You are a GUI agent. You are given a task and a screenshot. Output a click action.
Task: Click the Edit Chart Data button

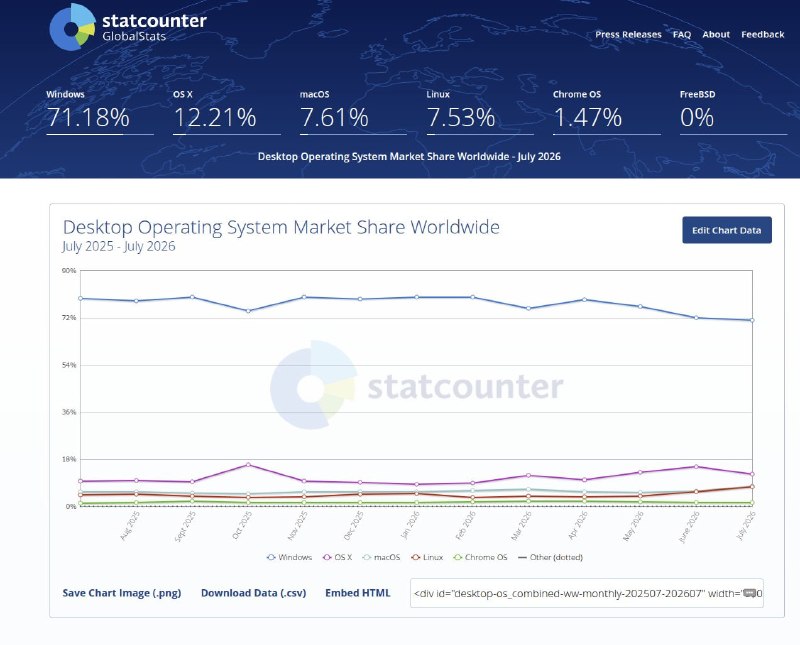[x=727, y=230]
